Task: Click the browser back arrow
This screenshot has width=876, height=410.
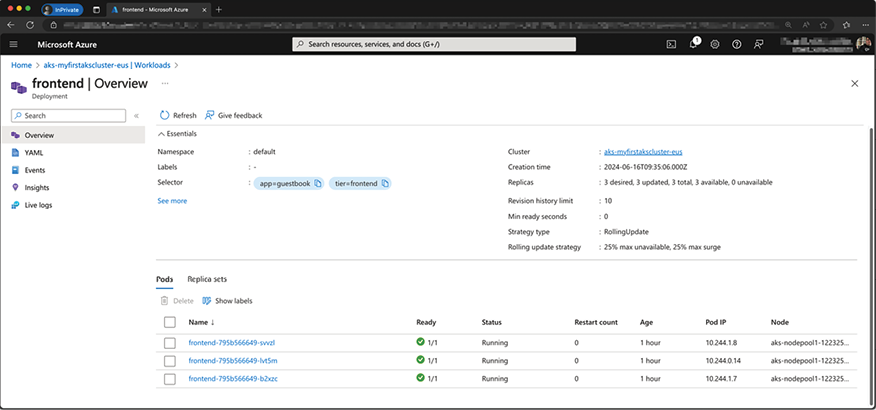Action: [11, 25]
